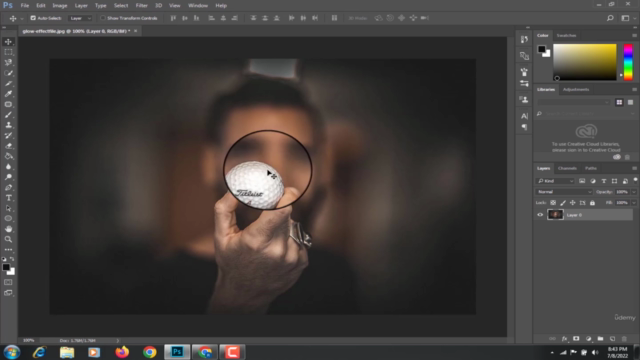The image size is (640, 360).
Task: Select the Horizontal Type tool
Action: [x=8, y=198]
